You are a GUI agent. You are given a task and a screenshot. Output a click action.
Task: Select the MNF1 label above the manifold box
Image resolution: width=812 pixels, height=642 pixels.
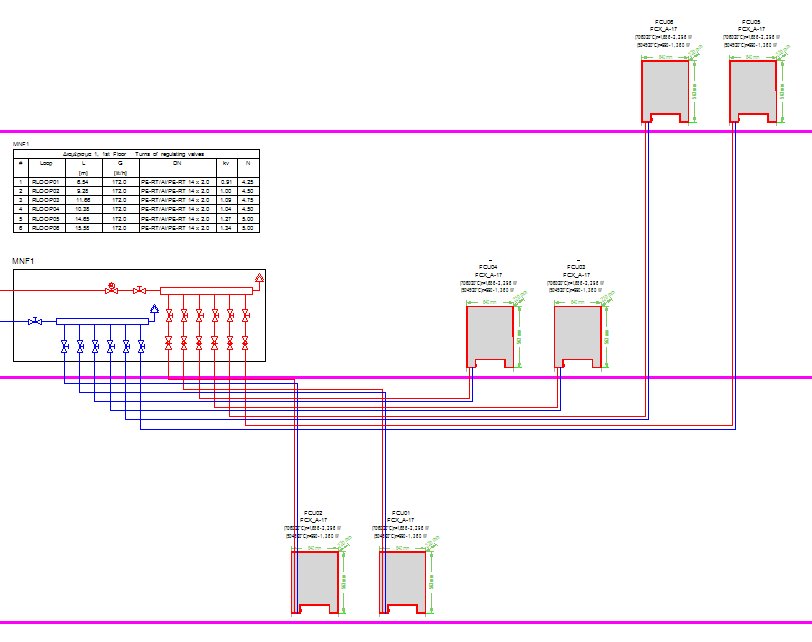pos(23,260)
